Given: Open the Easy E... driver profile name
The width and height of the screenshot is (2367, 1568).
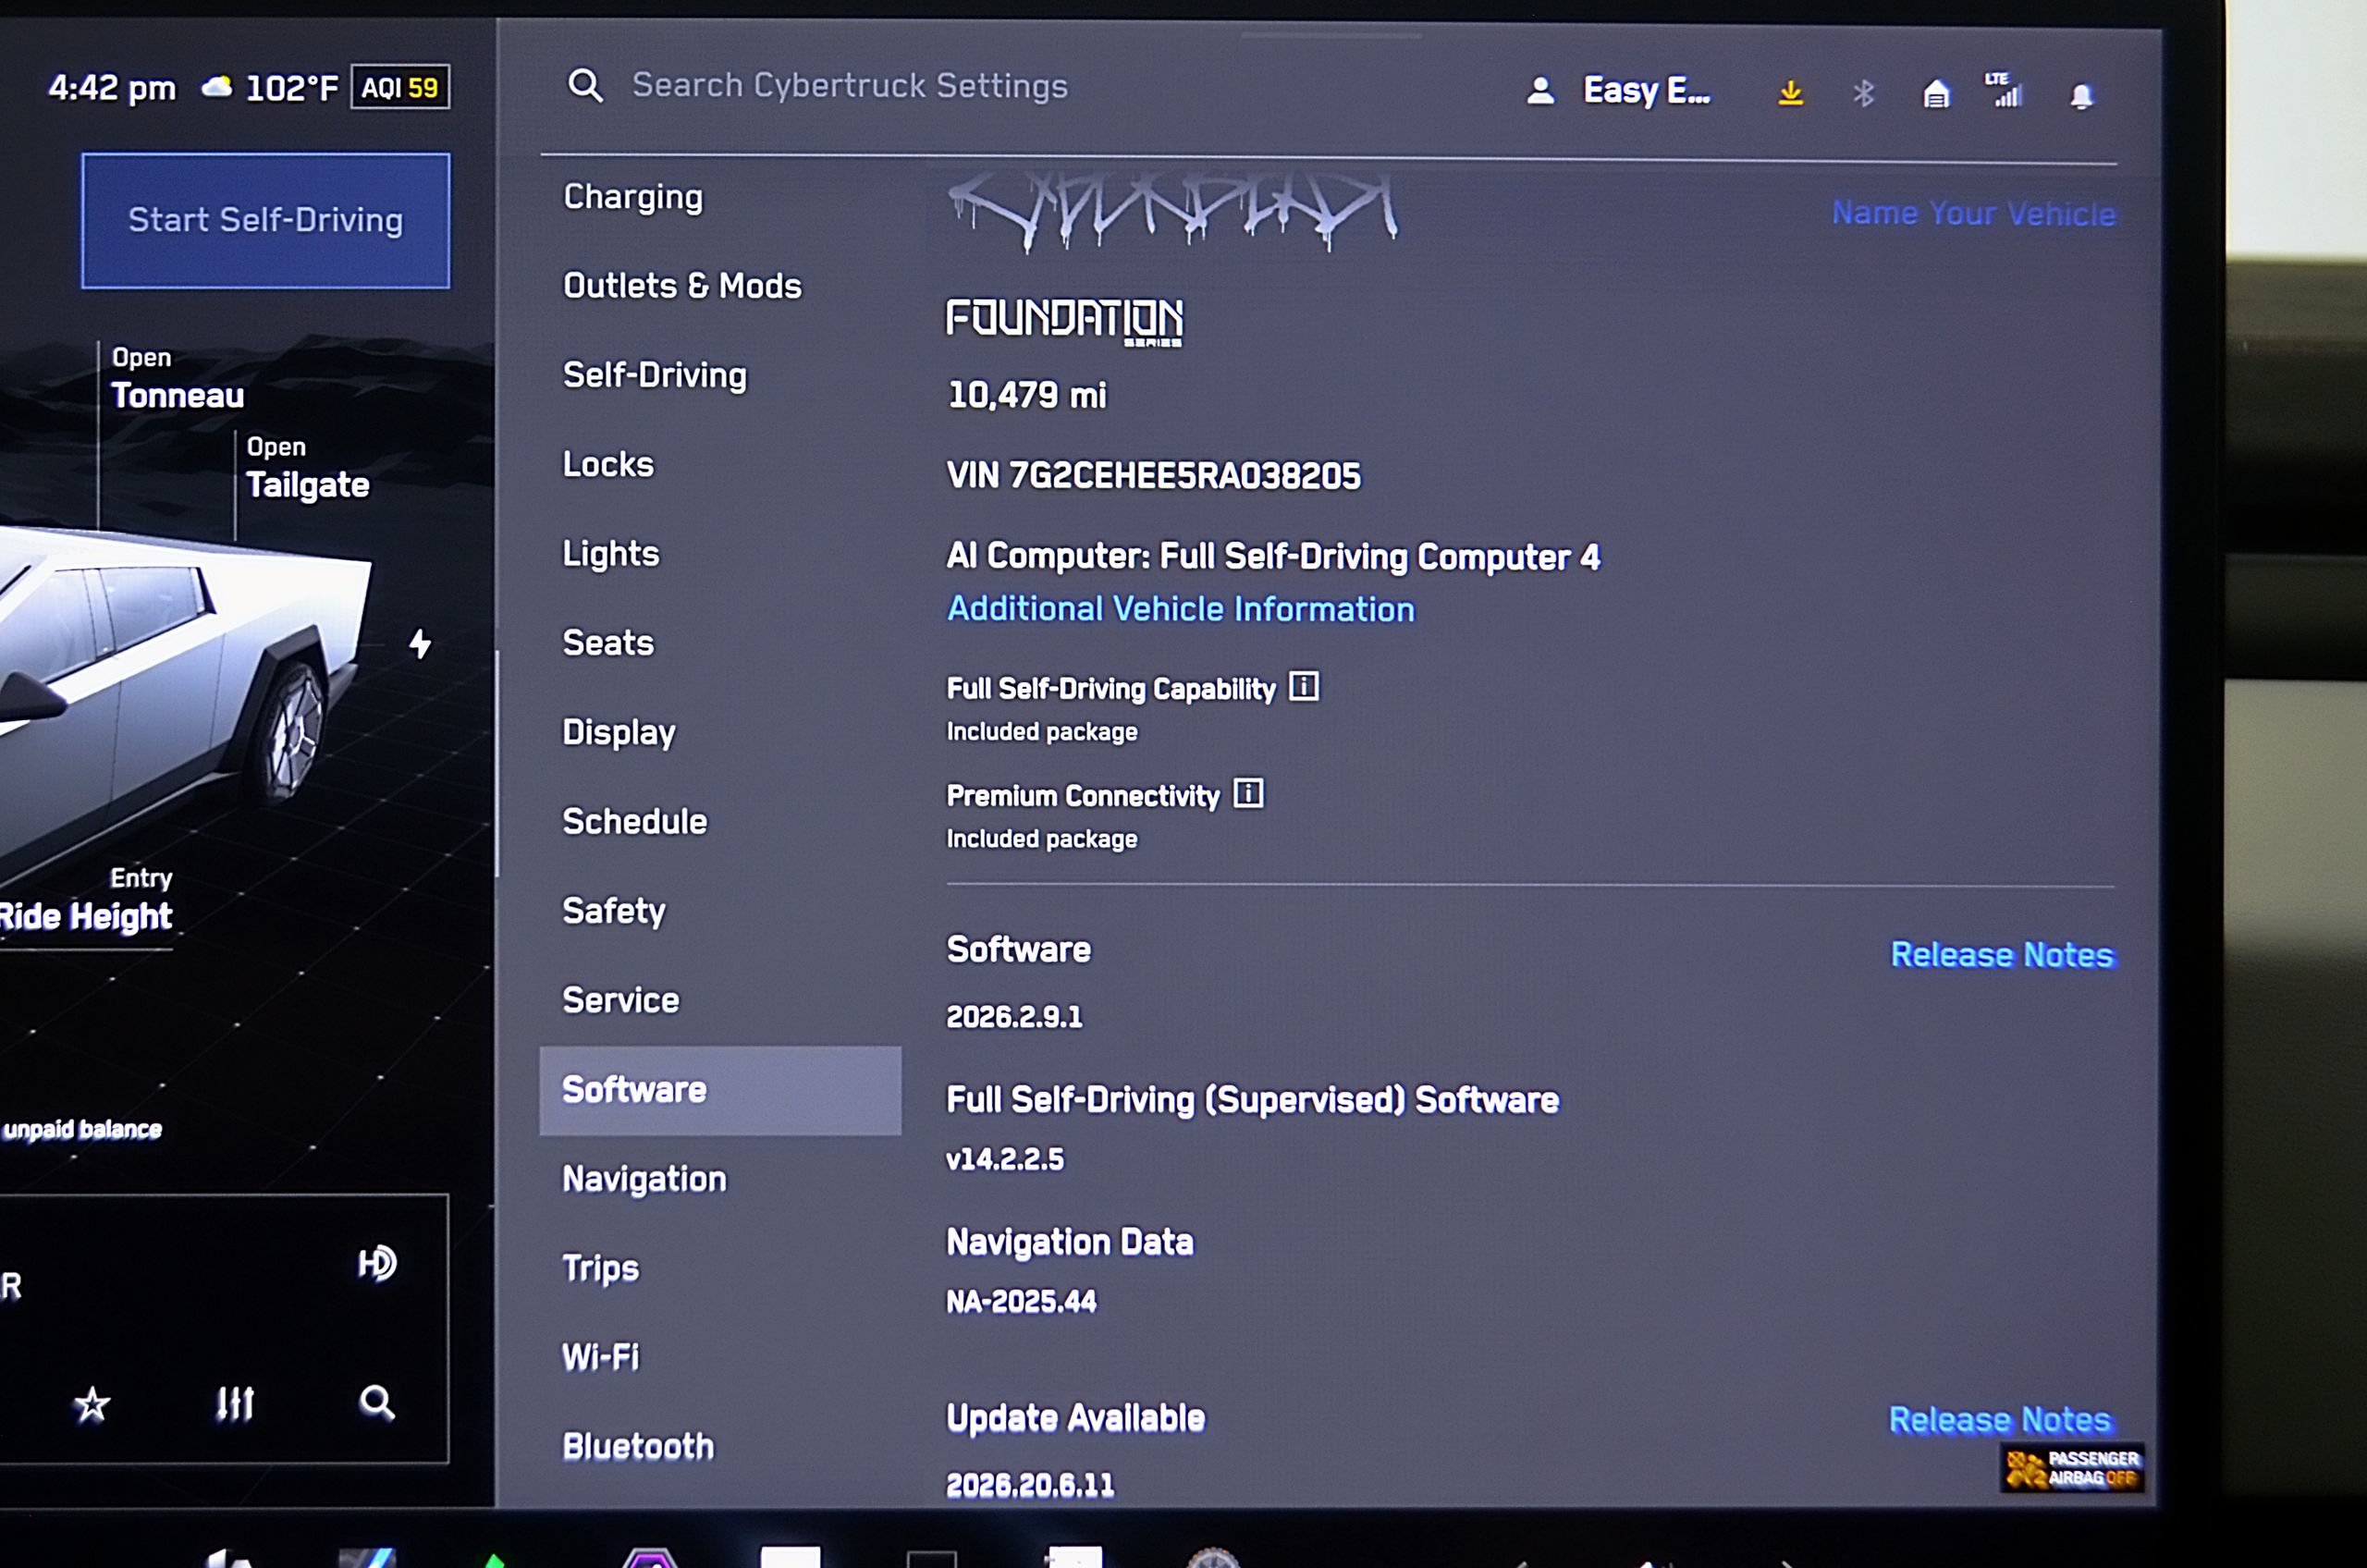Looking at the screenshot, I should pos(1647,91).
